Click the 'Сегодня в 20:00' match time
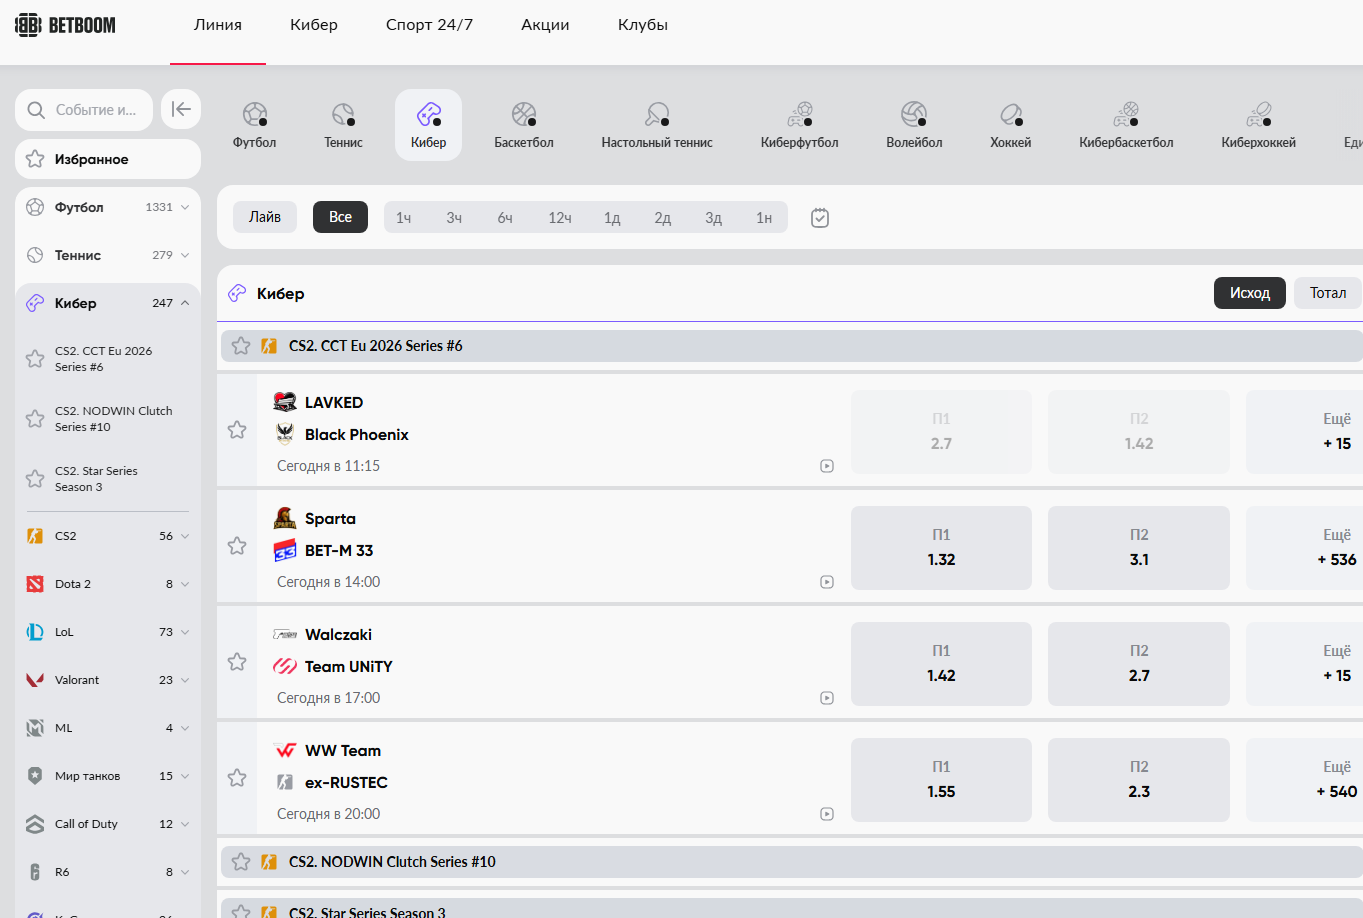Viewport: 1363px width, 918px height. pyautogui.click(x=329, y=814)
